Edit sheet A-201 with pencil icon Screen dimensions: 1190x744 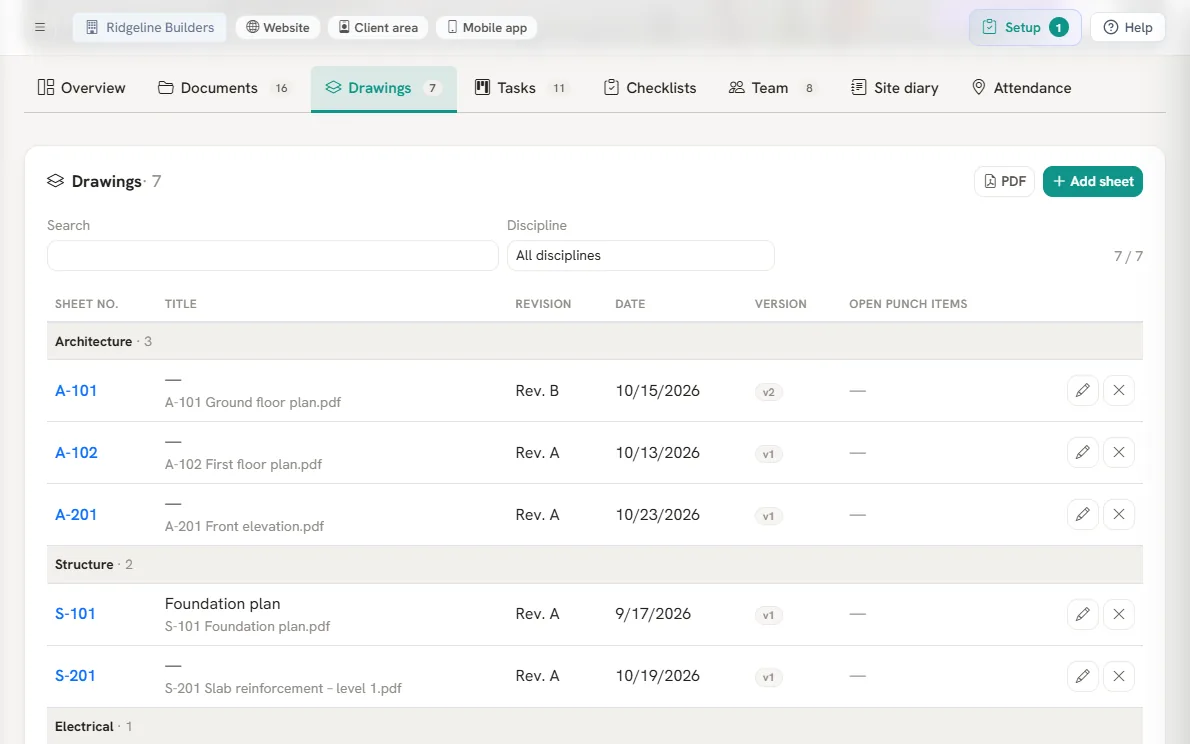point(1082,515)
